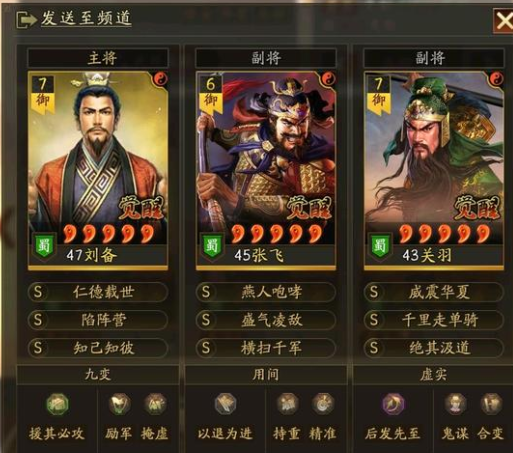Select the 精准 tactic icon
This screenshot has height=453, width=513.
[x=323, y=404]
